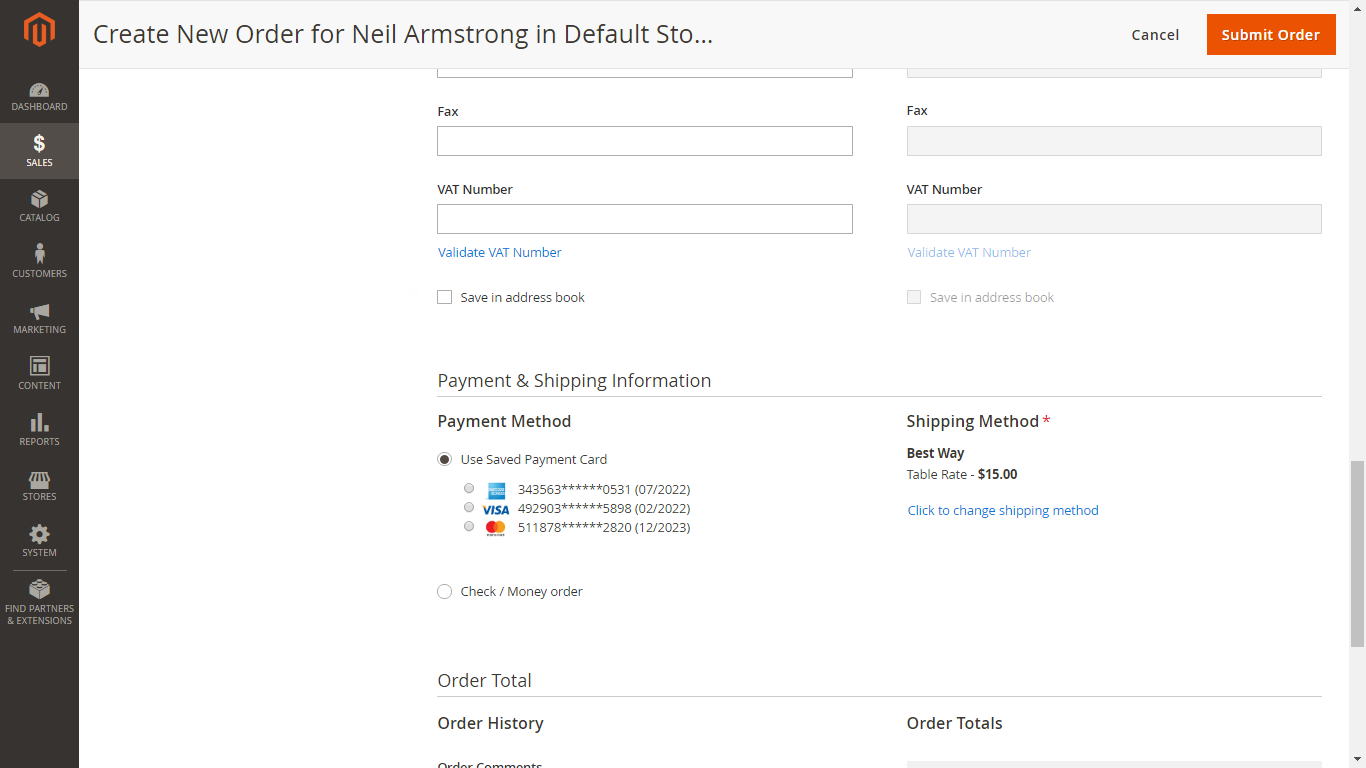Viewport: 1366px width, 768px height.
Task: Select the card ending 2820 radio button
Action: coord(469,526)
